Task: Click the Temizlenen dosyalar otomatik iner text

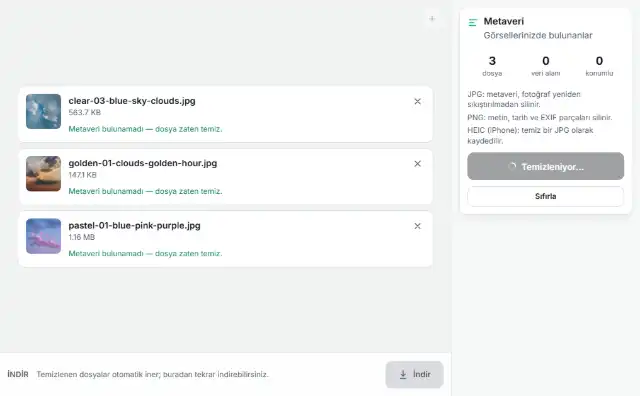Action: (x=153, y=374)
